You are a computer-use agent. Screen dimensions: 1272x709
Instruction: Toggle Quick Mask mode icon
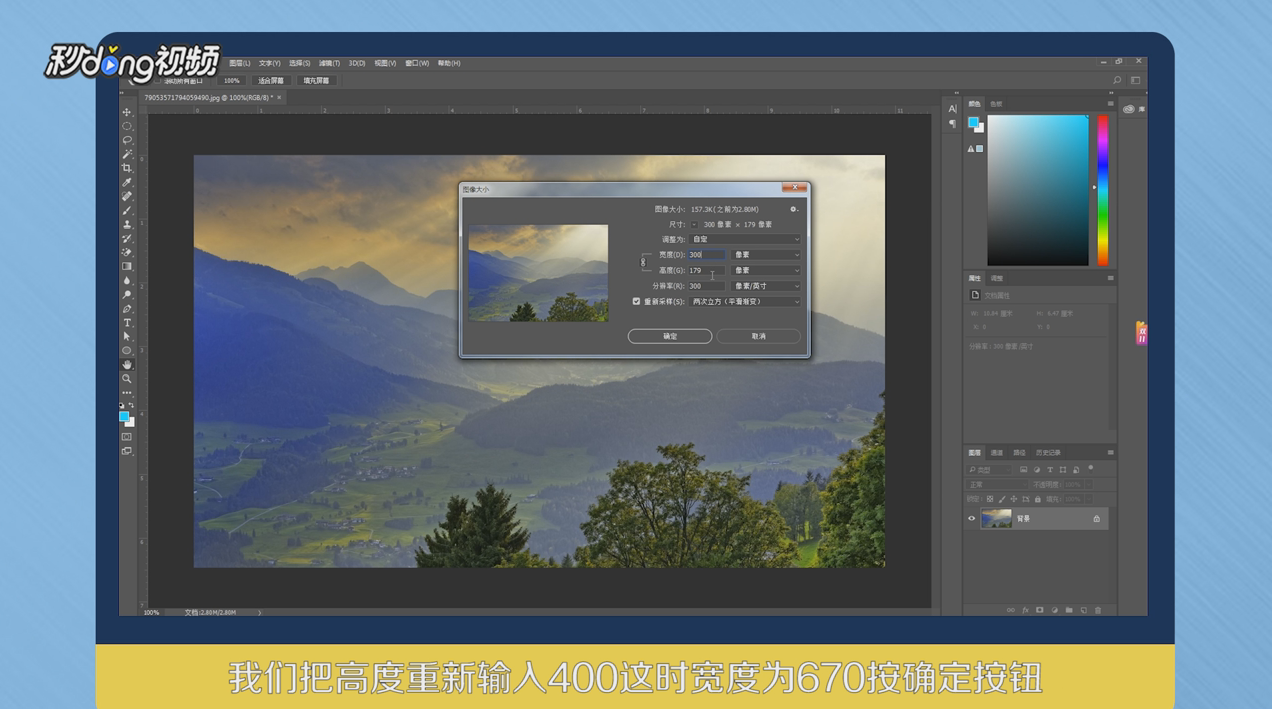click(x=127, y=437)
